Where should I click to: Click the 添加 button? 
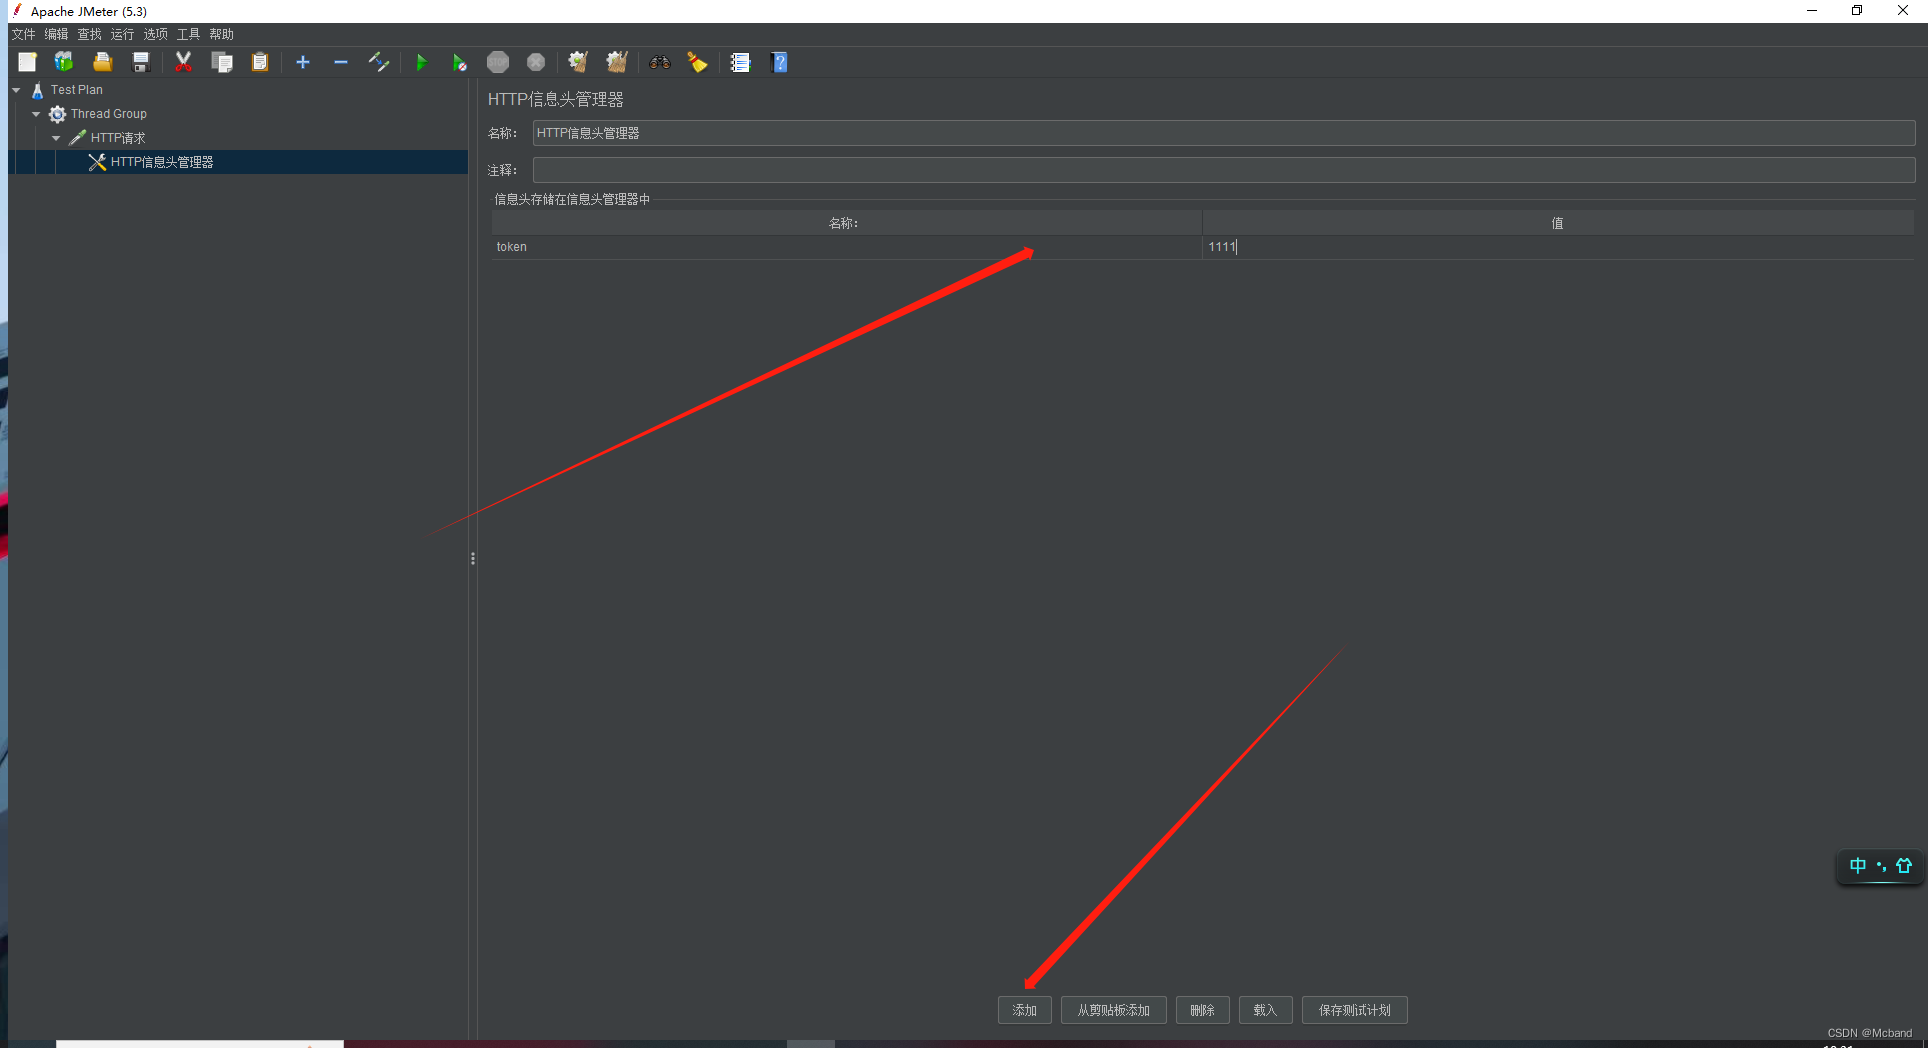[x=1024, y=1010]
